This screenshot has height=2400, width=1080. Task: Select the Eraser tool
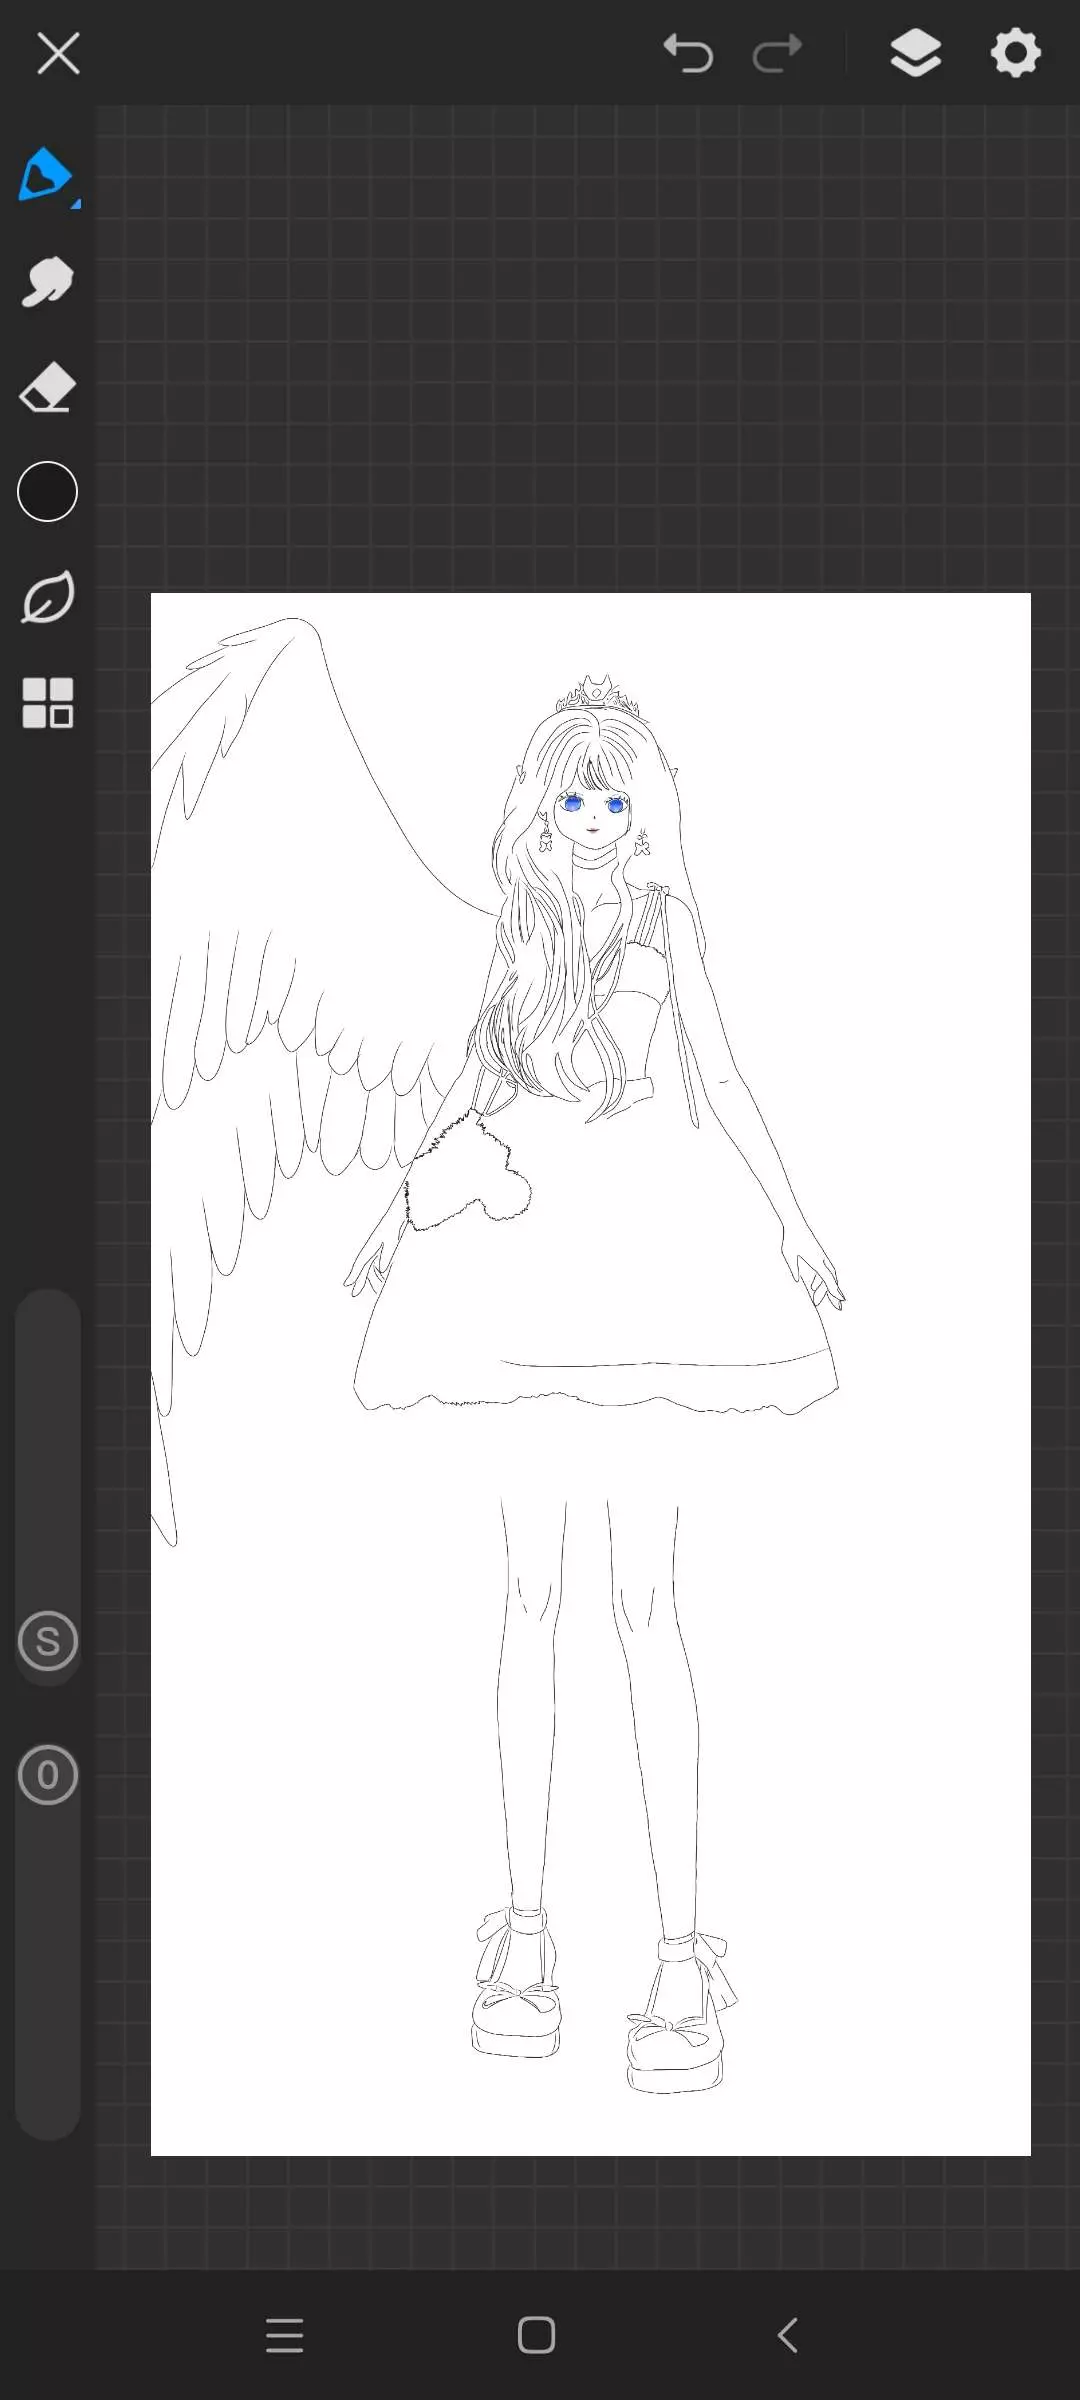click(47, 387)
